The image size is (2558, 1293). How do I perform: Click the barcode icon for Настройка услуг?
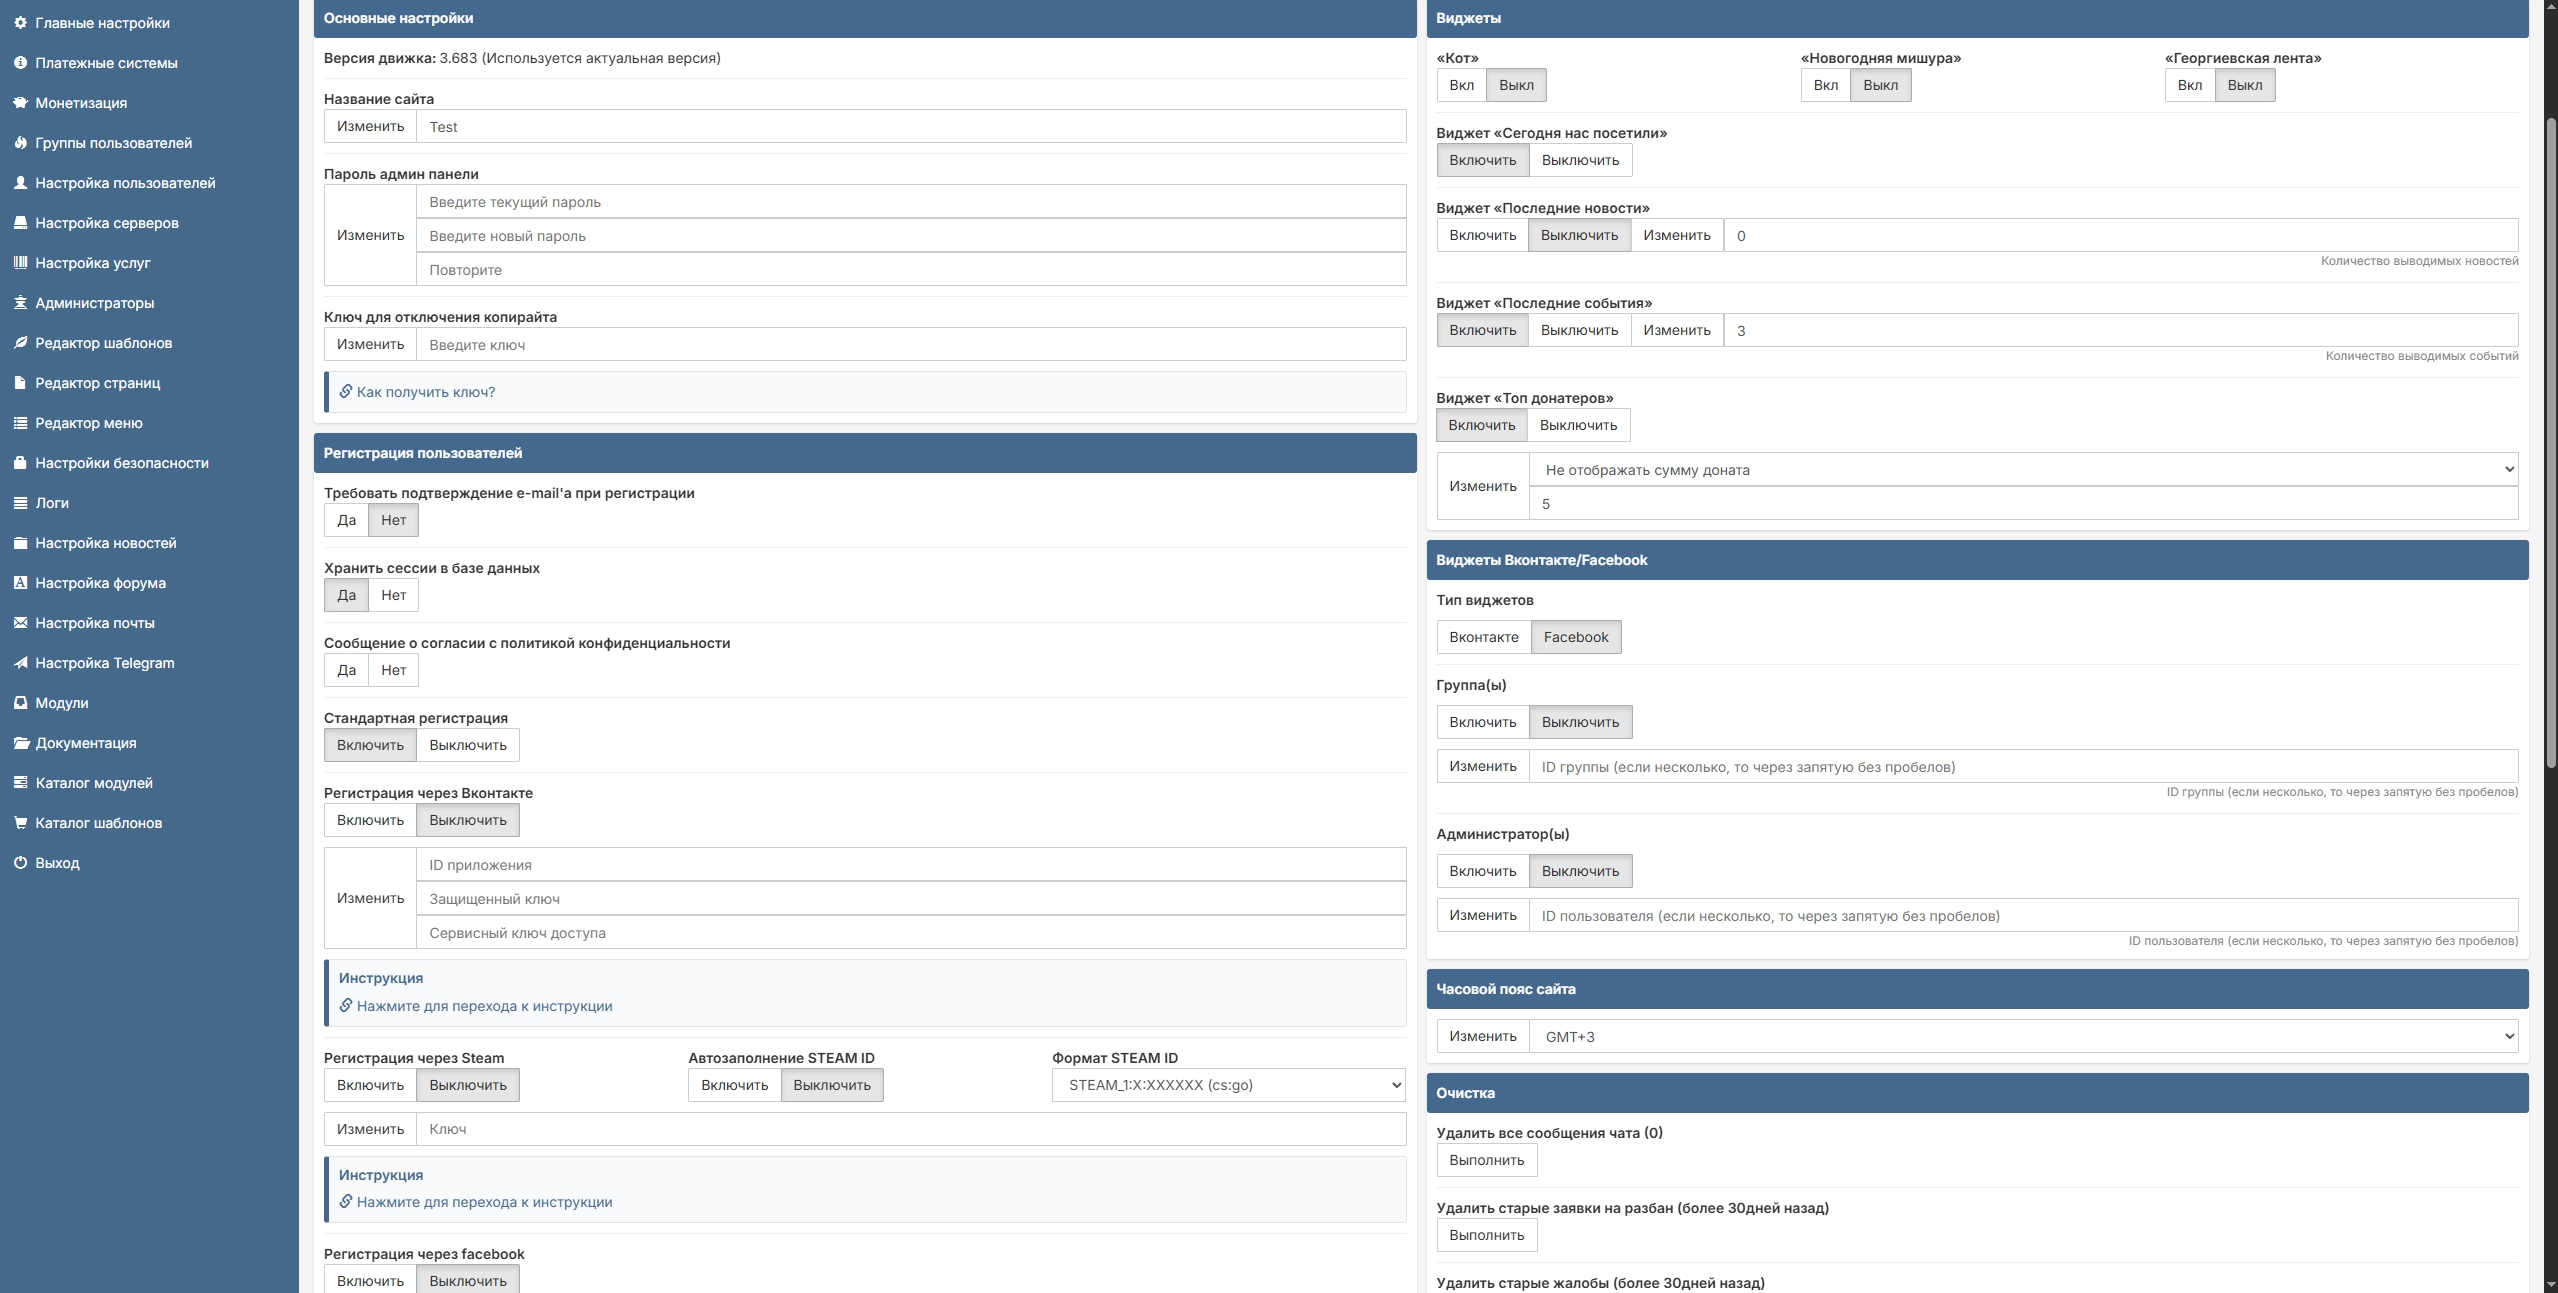pos(20,263)
